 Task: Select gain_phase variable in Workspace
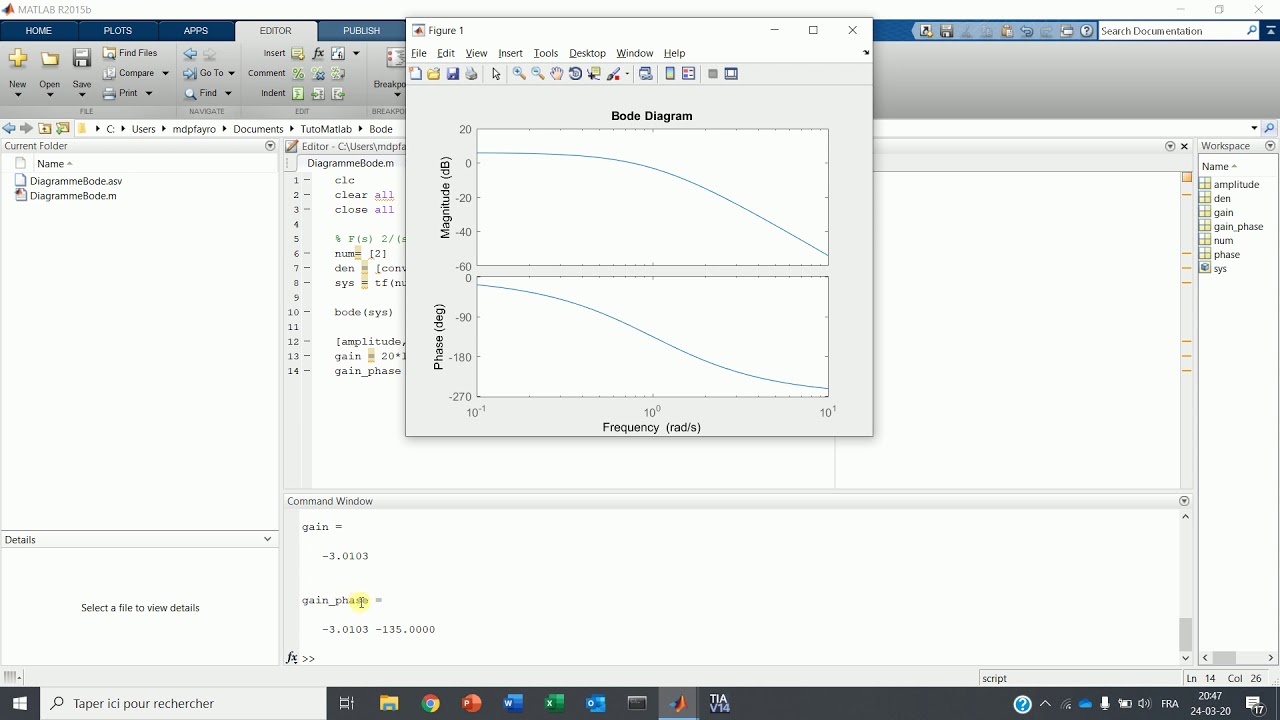tap(1238, 227)
